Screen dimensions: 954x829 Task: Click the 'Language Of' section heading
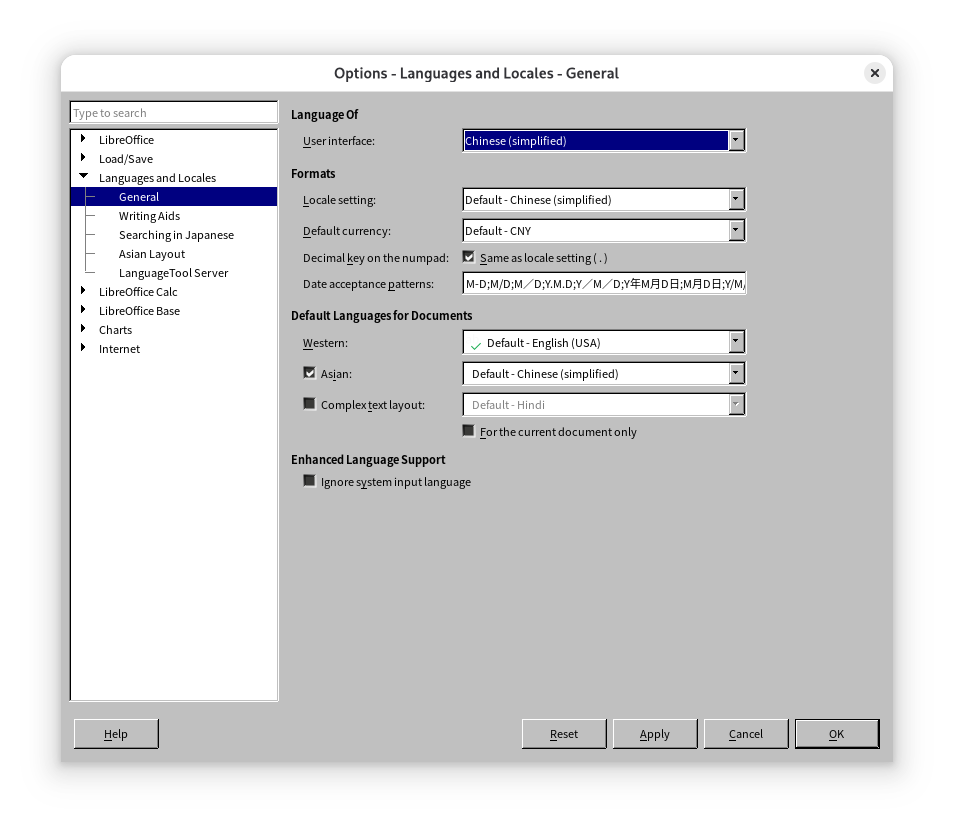tap(324, 114)
